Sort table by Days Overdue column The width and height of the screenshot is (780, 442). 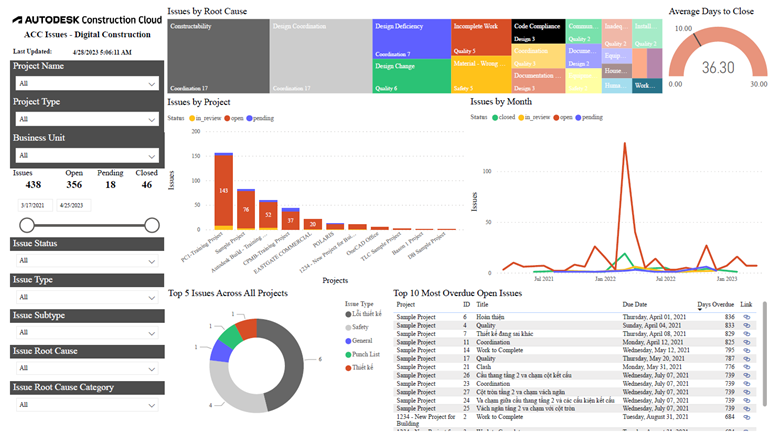pyautogui.click(x=715, y=305)
